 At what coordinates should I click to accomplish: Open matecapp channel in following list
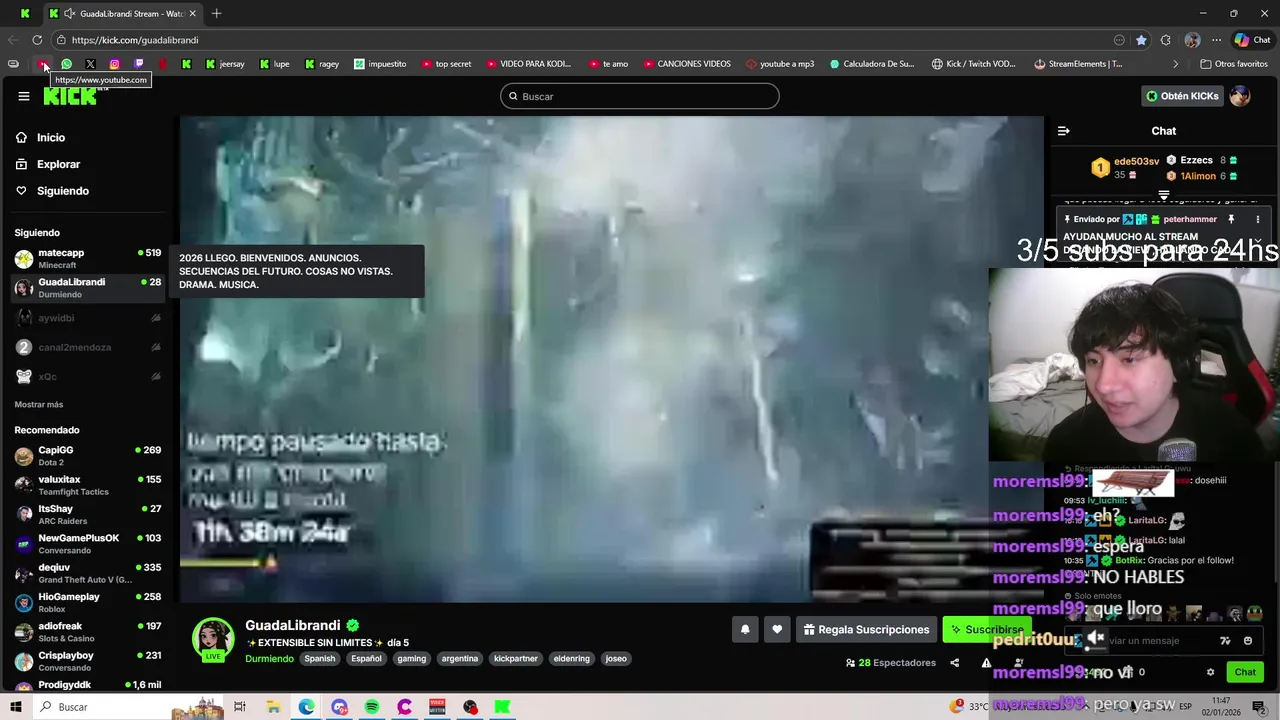pos(88,258)
